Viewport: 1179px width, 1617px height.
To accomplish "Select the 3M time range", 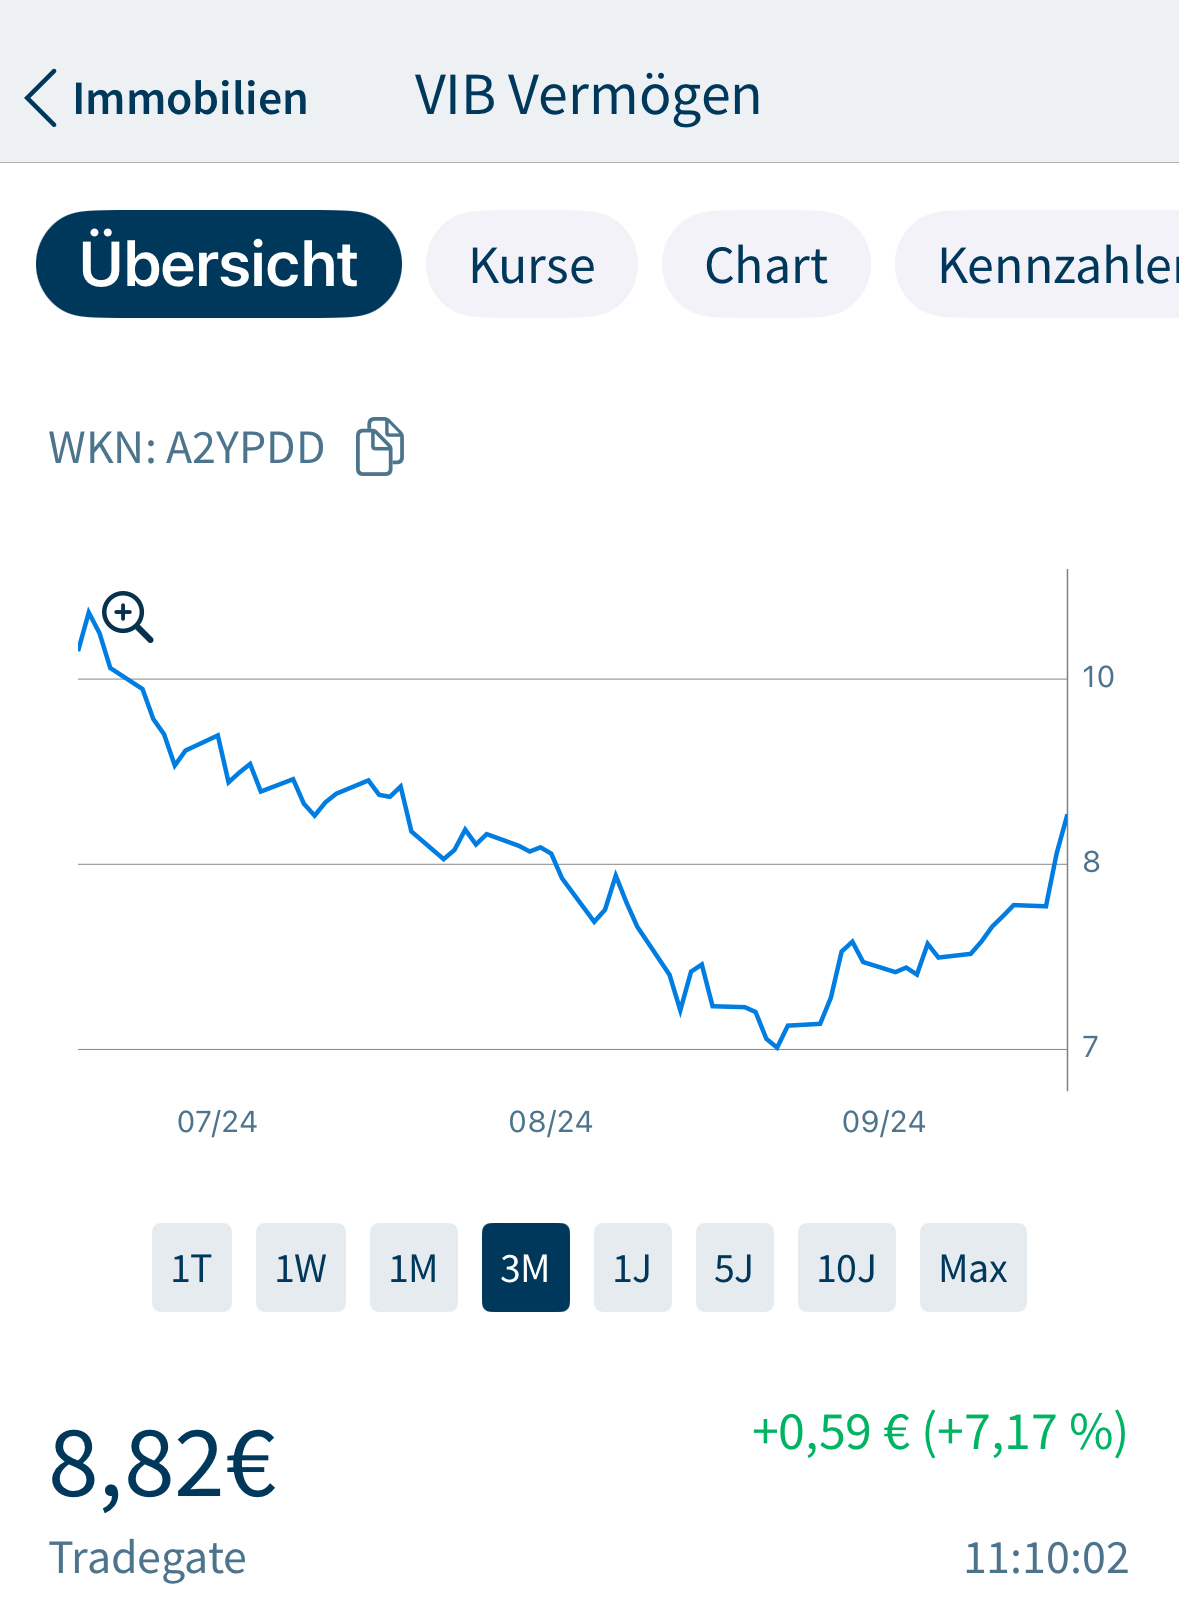I will click(x=525, y=1268).
